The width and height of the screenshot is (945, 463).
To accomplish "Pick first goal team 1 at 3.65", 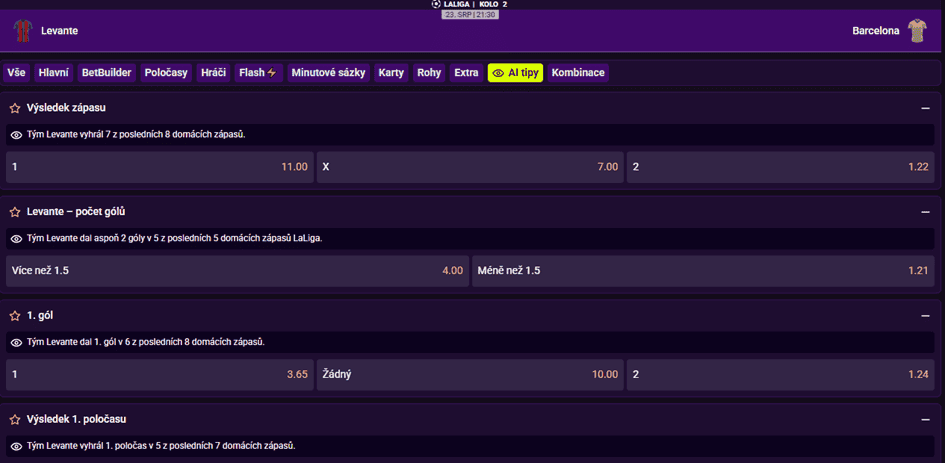I will 160,374.
